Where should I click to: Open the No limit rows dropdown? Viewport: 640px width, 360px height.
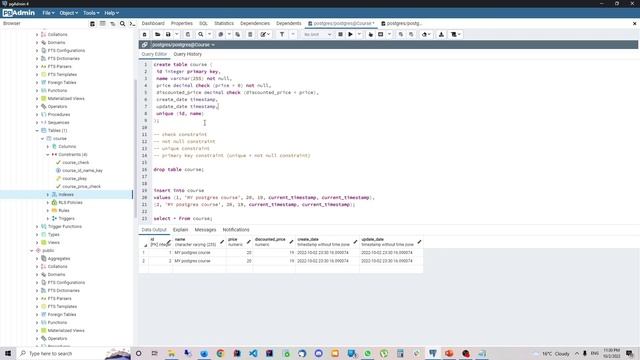317,35
